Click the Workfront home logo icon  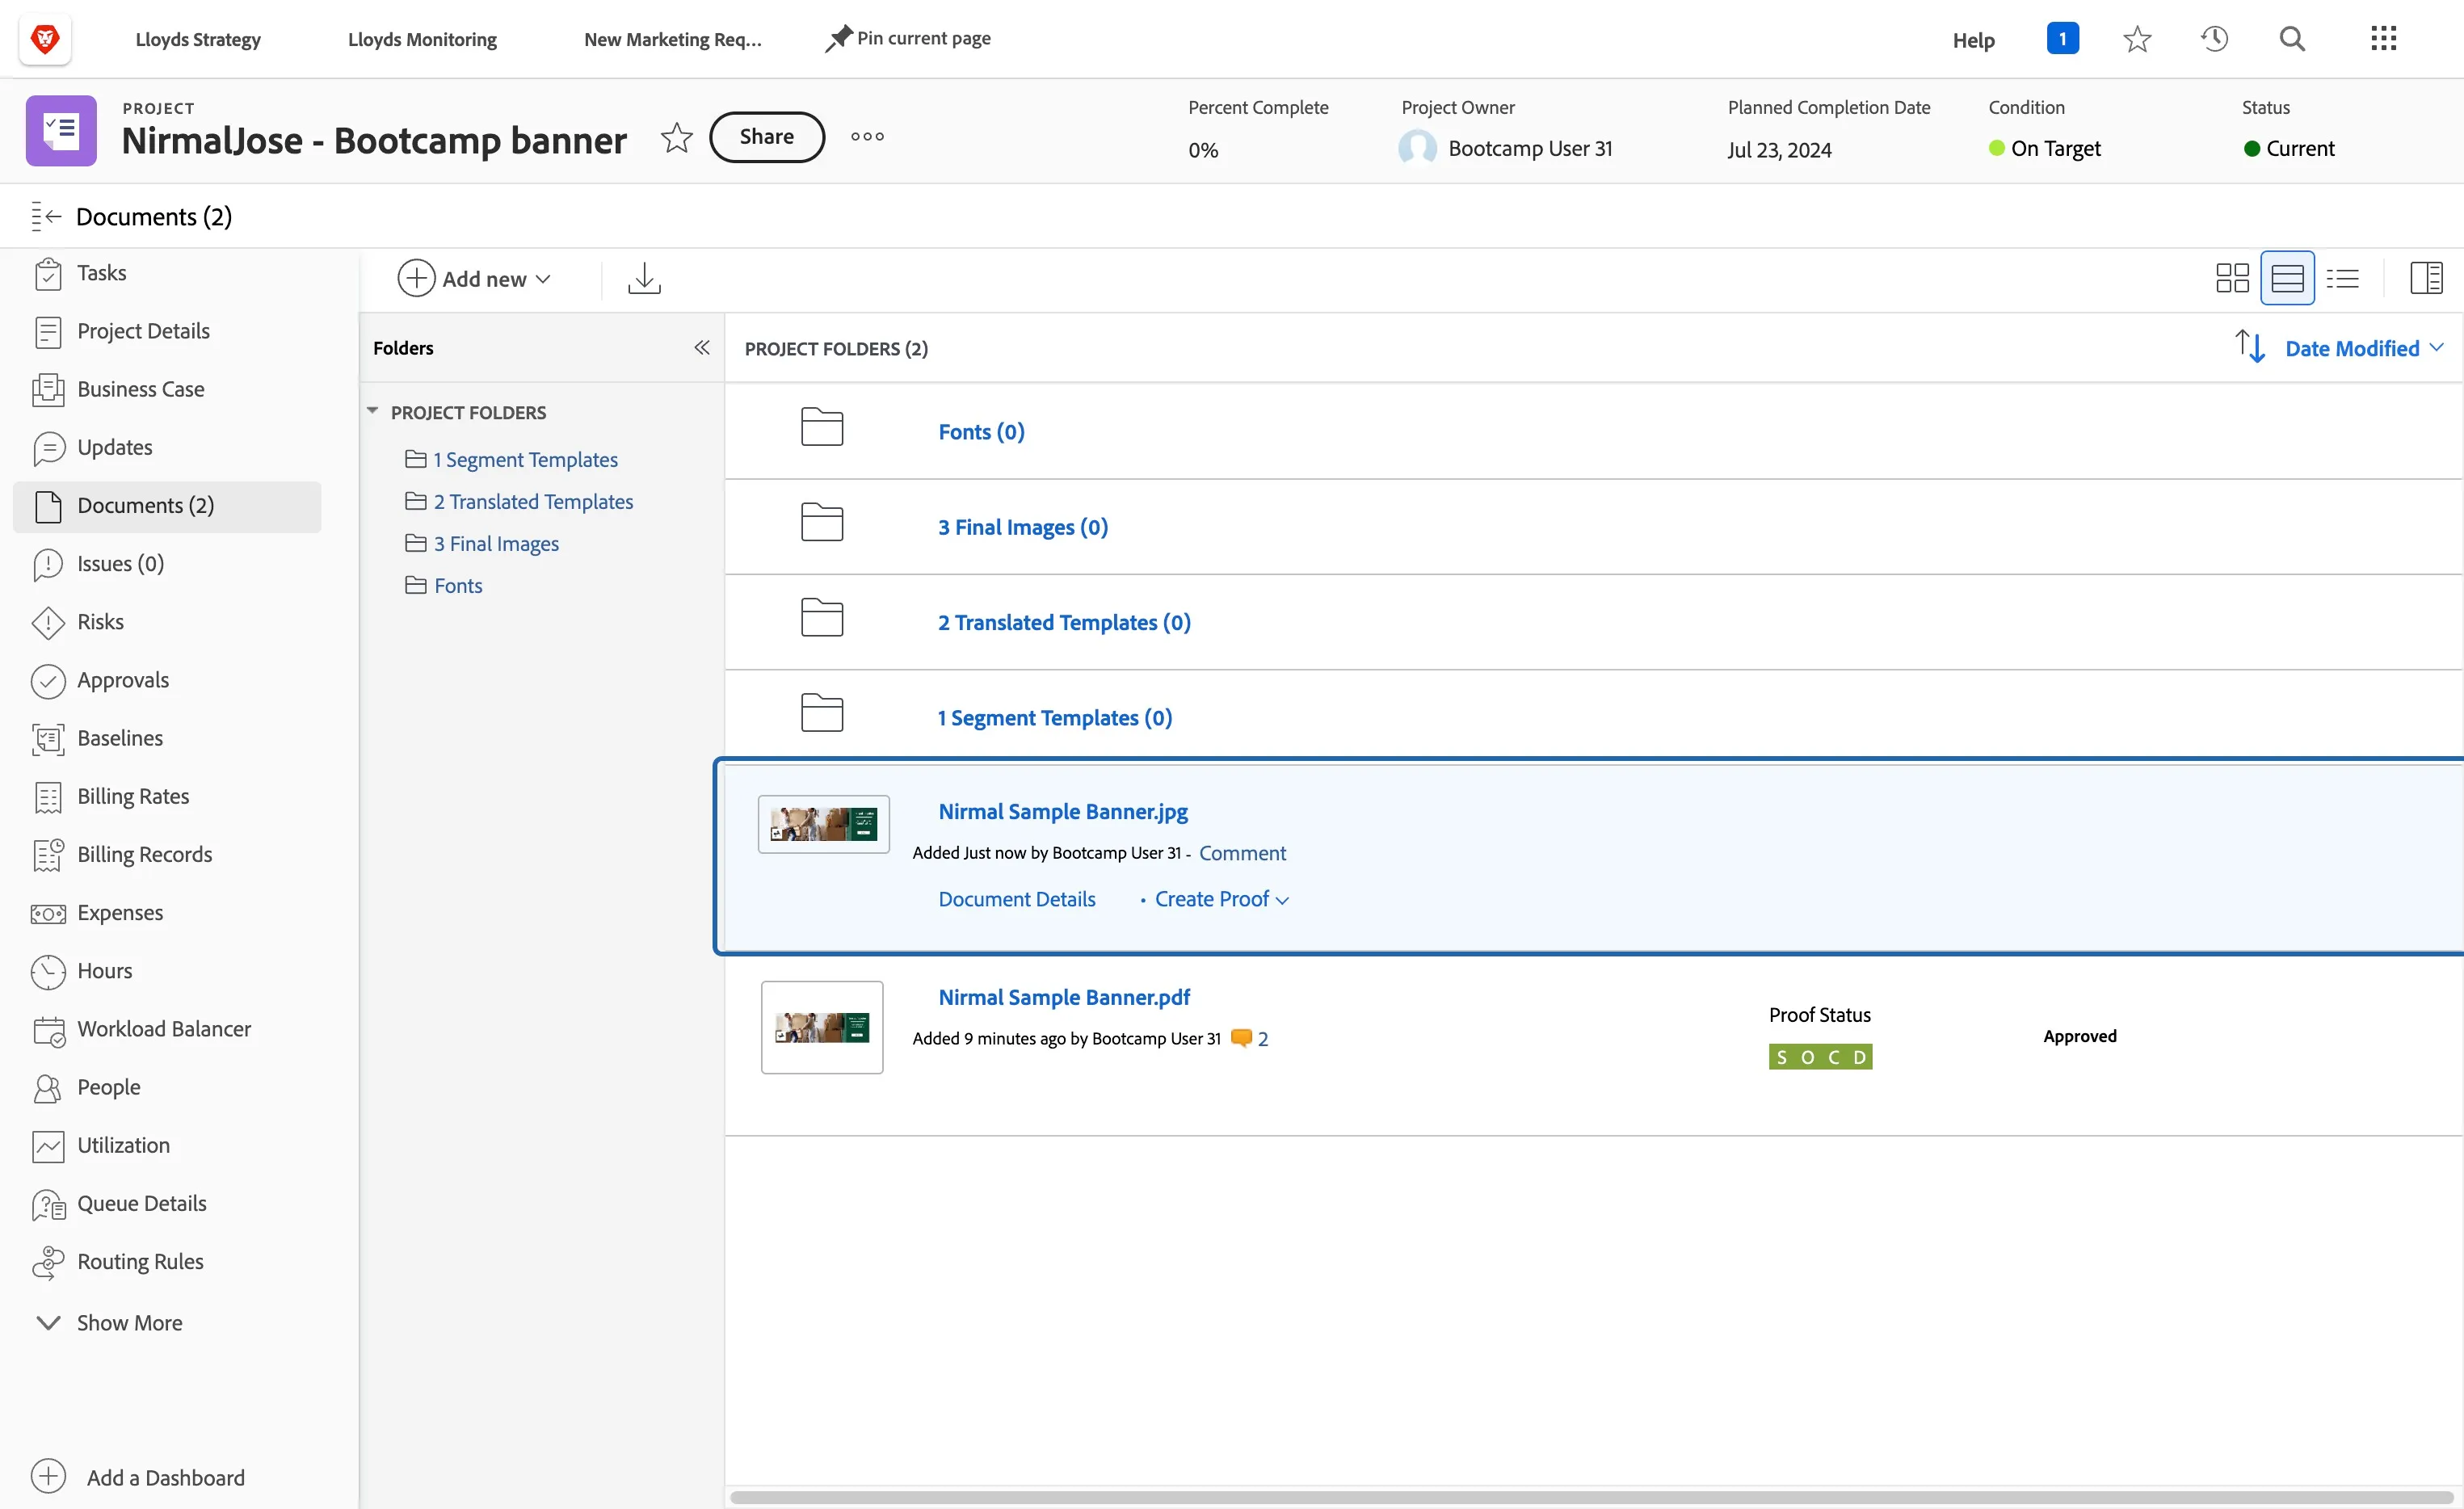click(45, 39)
